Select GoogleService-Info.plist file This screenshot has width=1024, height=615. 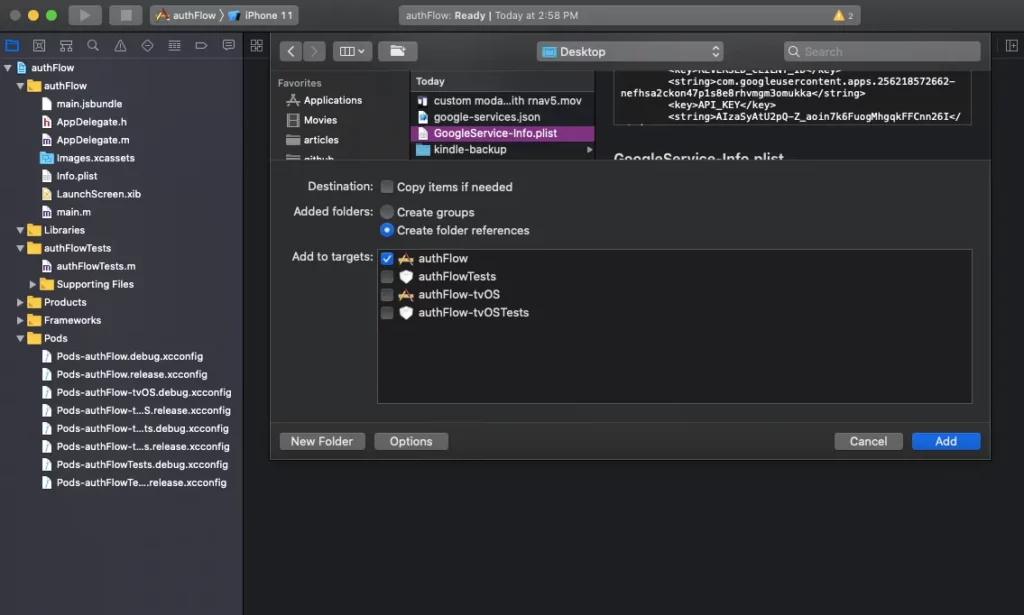click(502, 133)
